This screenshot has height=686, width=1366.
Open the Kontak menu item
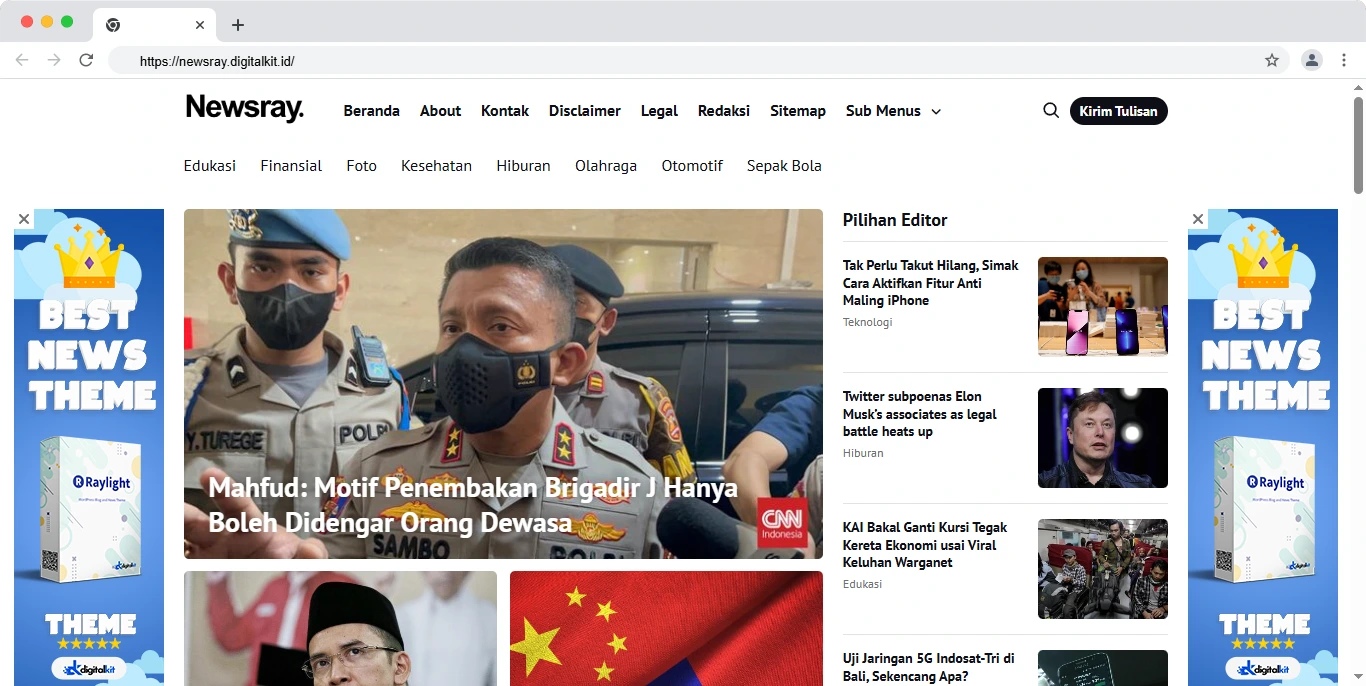point(505,111)
